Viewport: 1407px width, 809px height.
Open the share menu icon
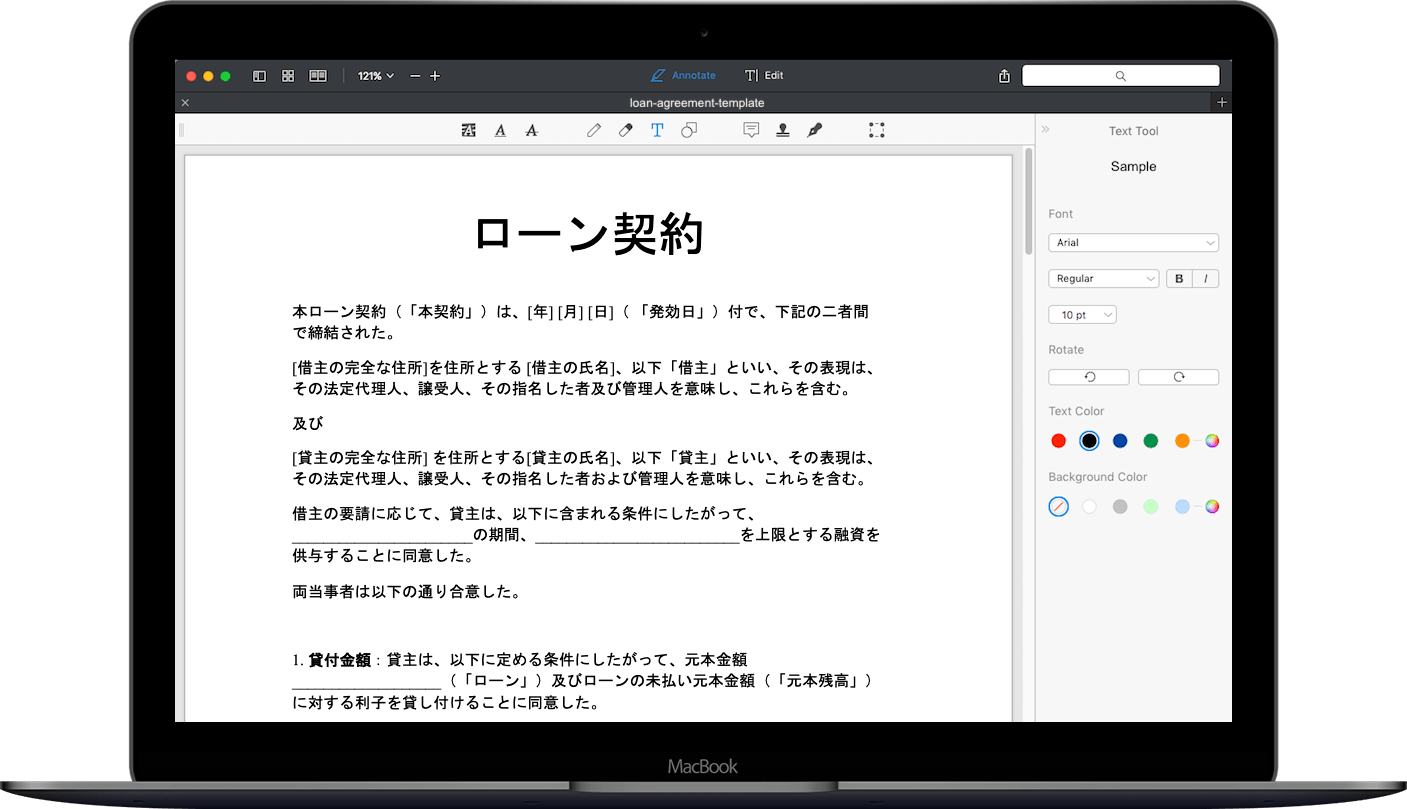click(x=1004, y=76)
